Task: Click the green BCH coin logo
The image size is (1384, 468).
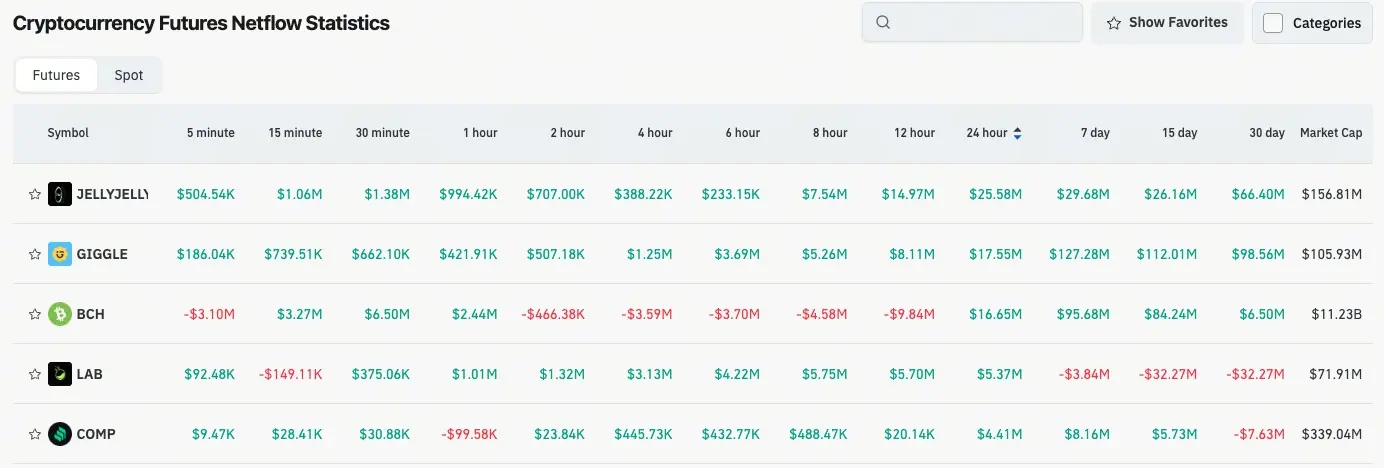Action: [x=60, y=314]
